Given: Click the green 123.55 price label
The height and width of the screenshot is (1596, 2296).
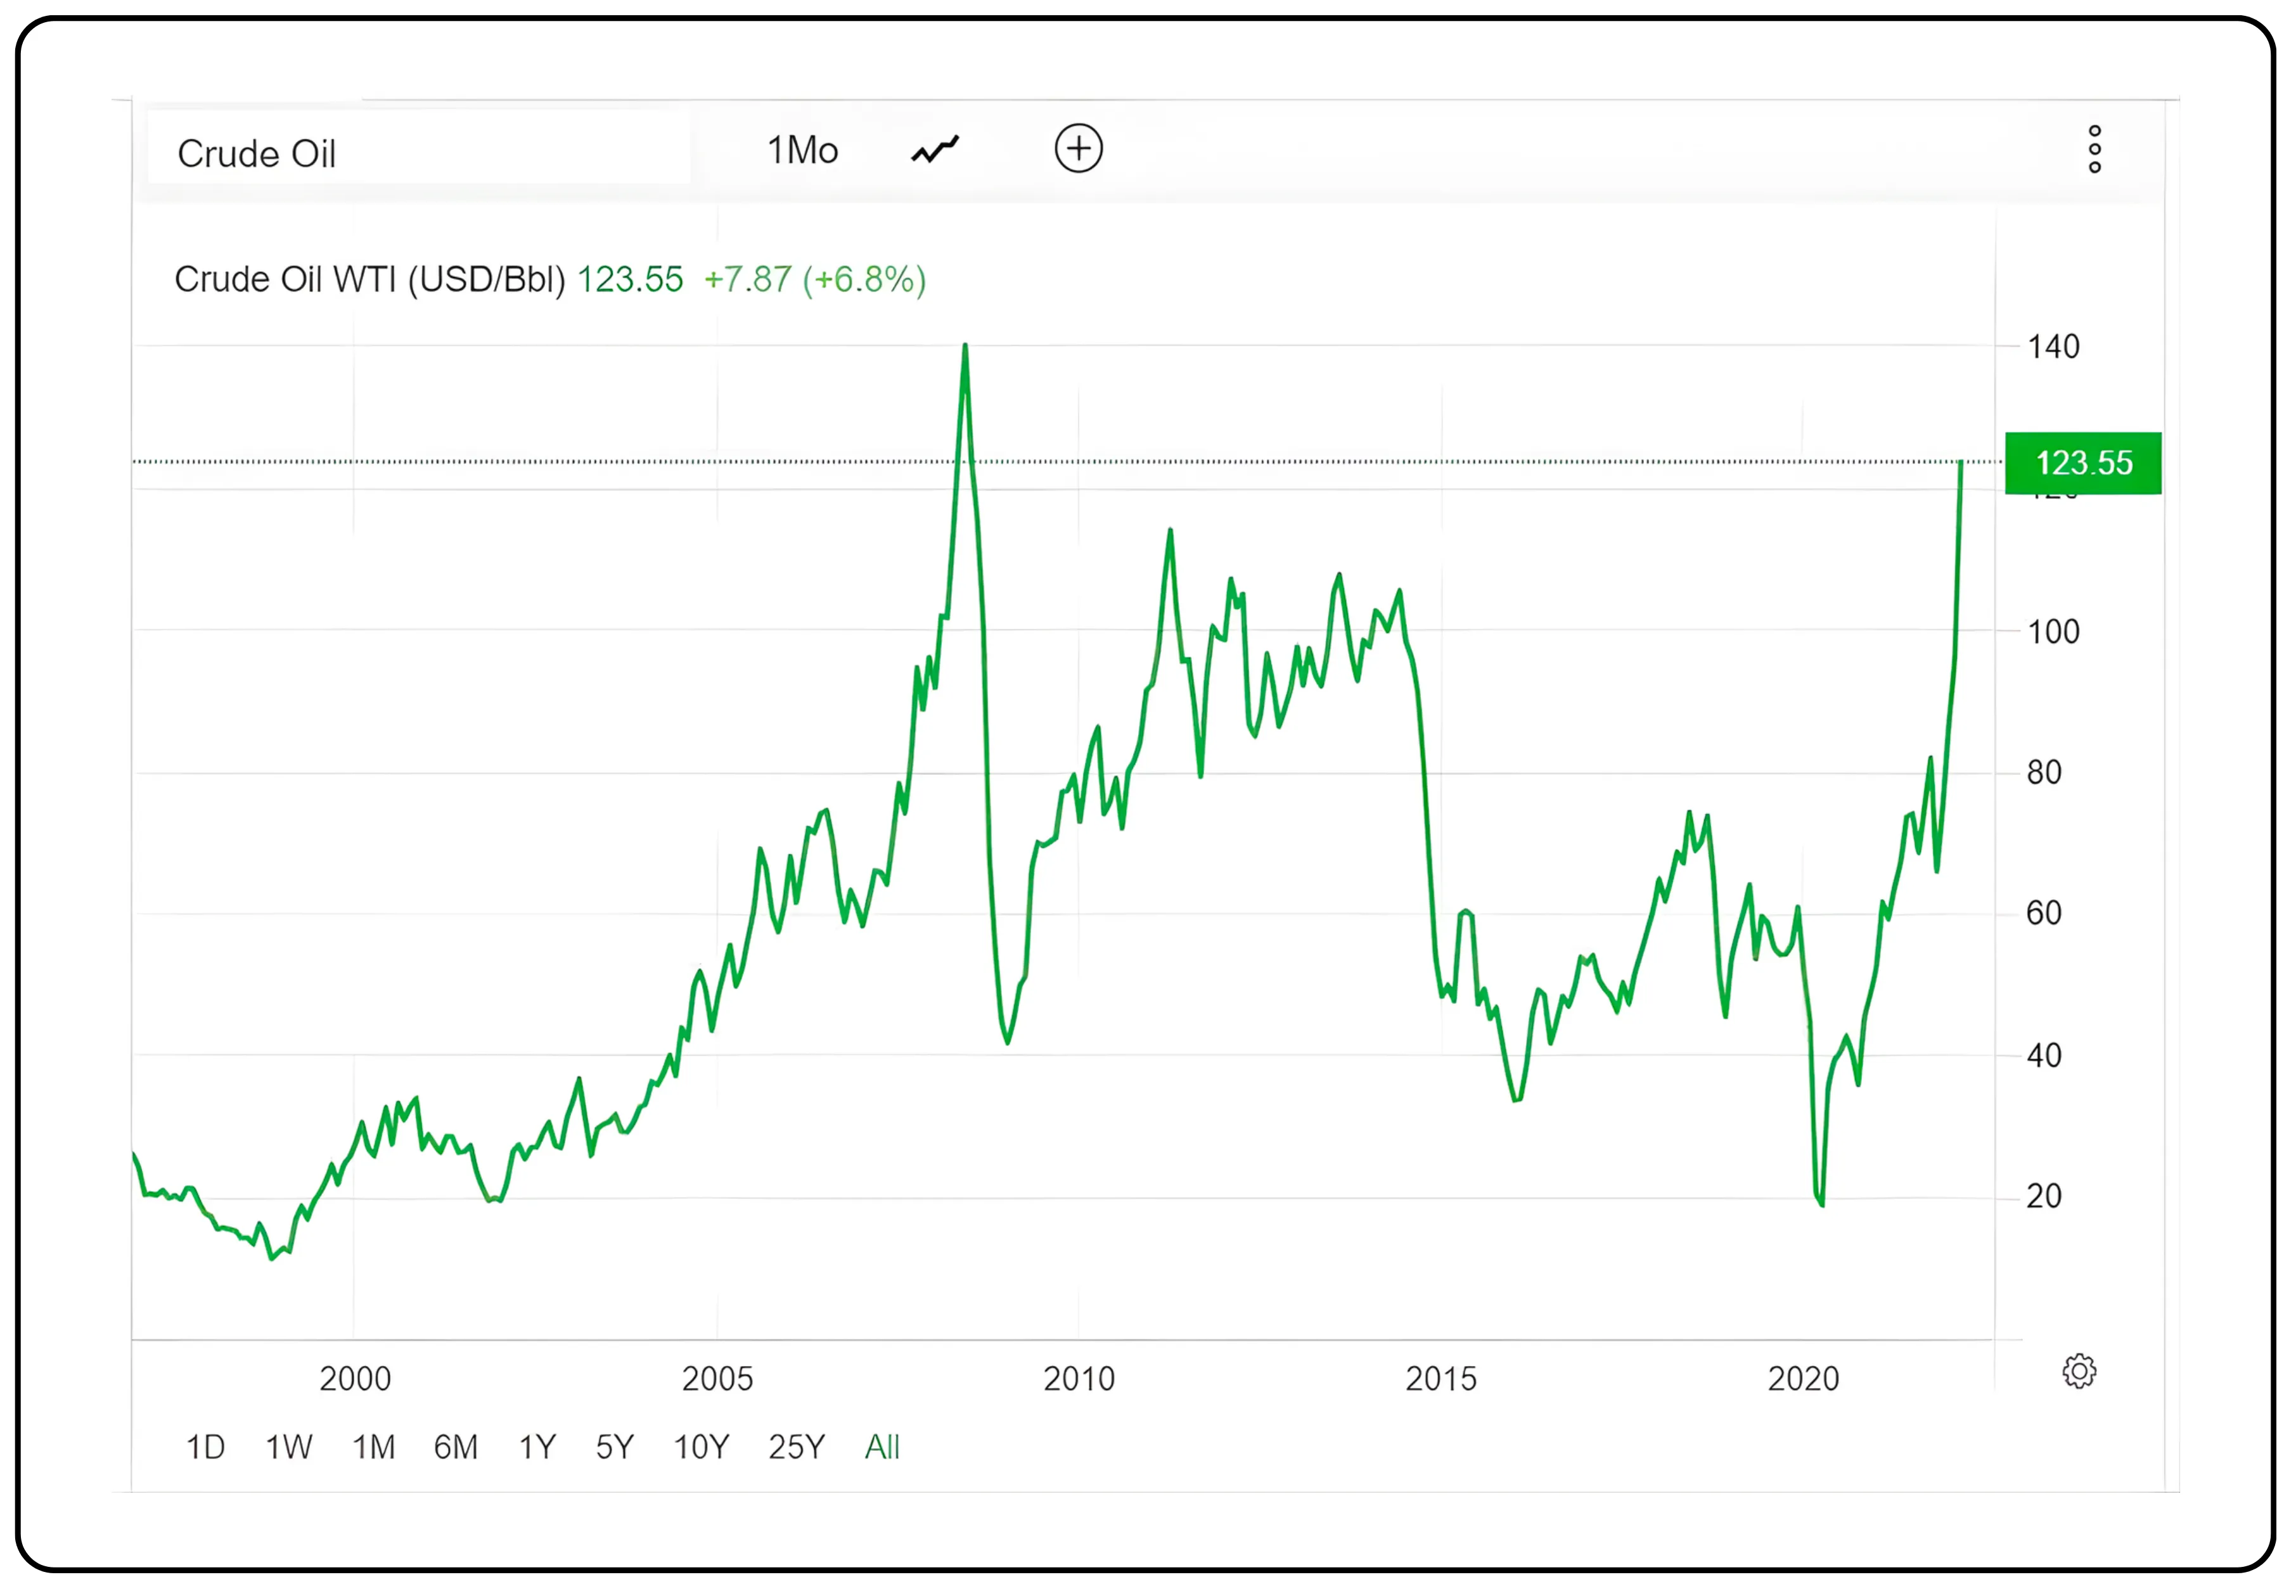Looking at the screenshot, I should [x=2083, y=463].
